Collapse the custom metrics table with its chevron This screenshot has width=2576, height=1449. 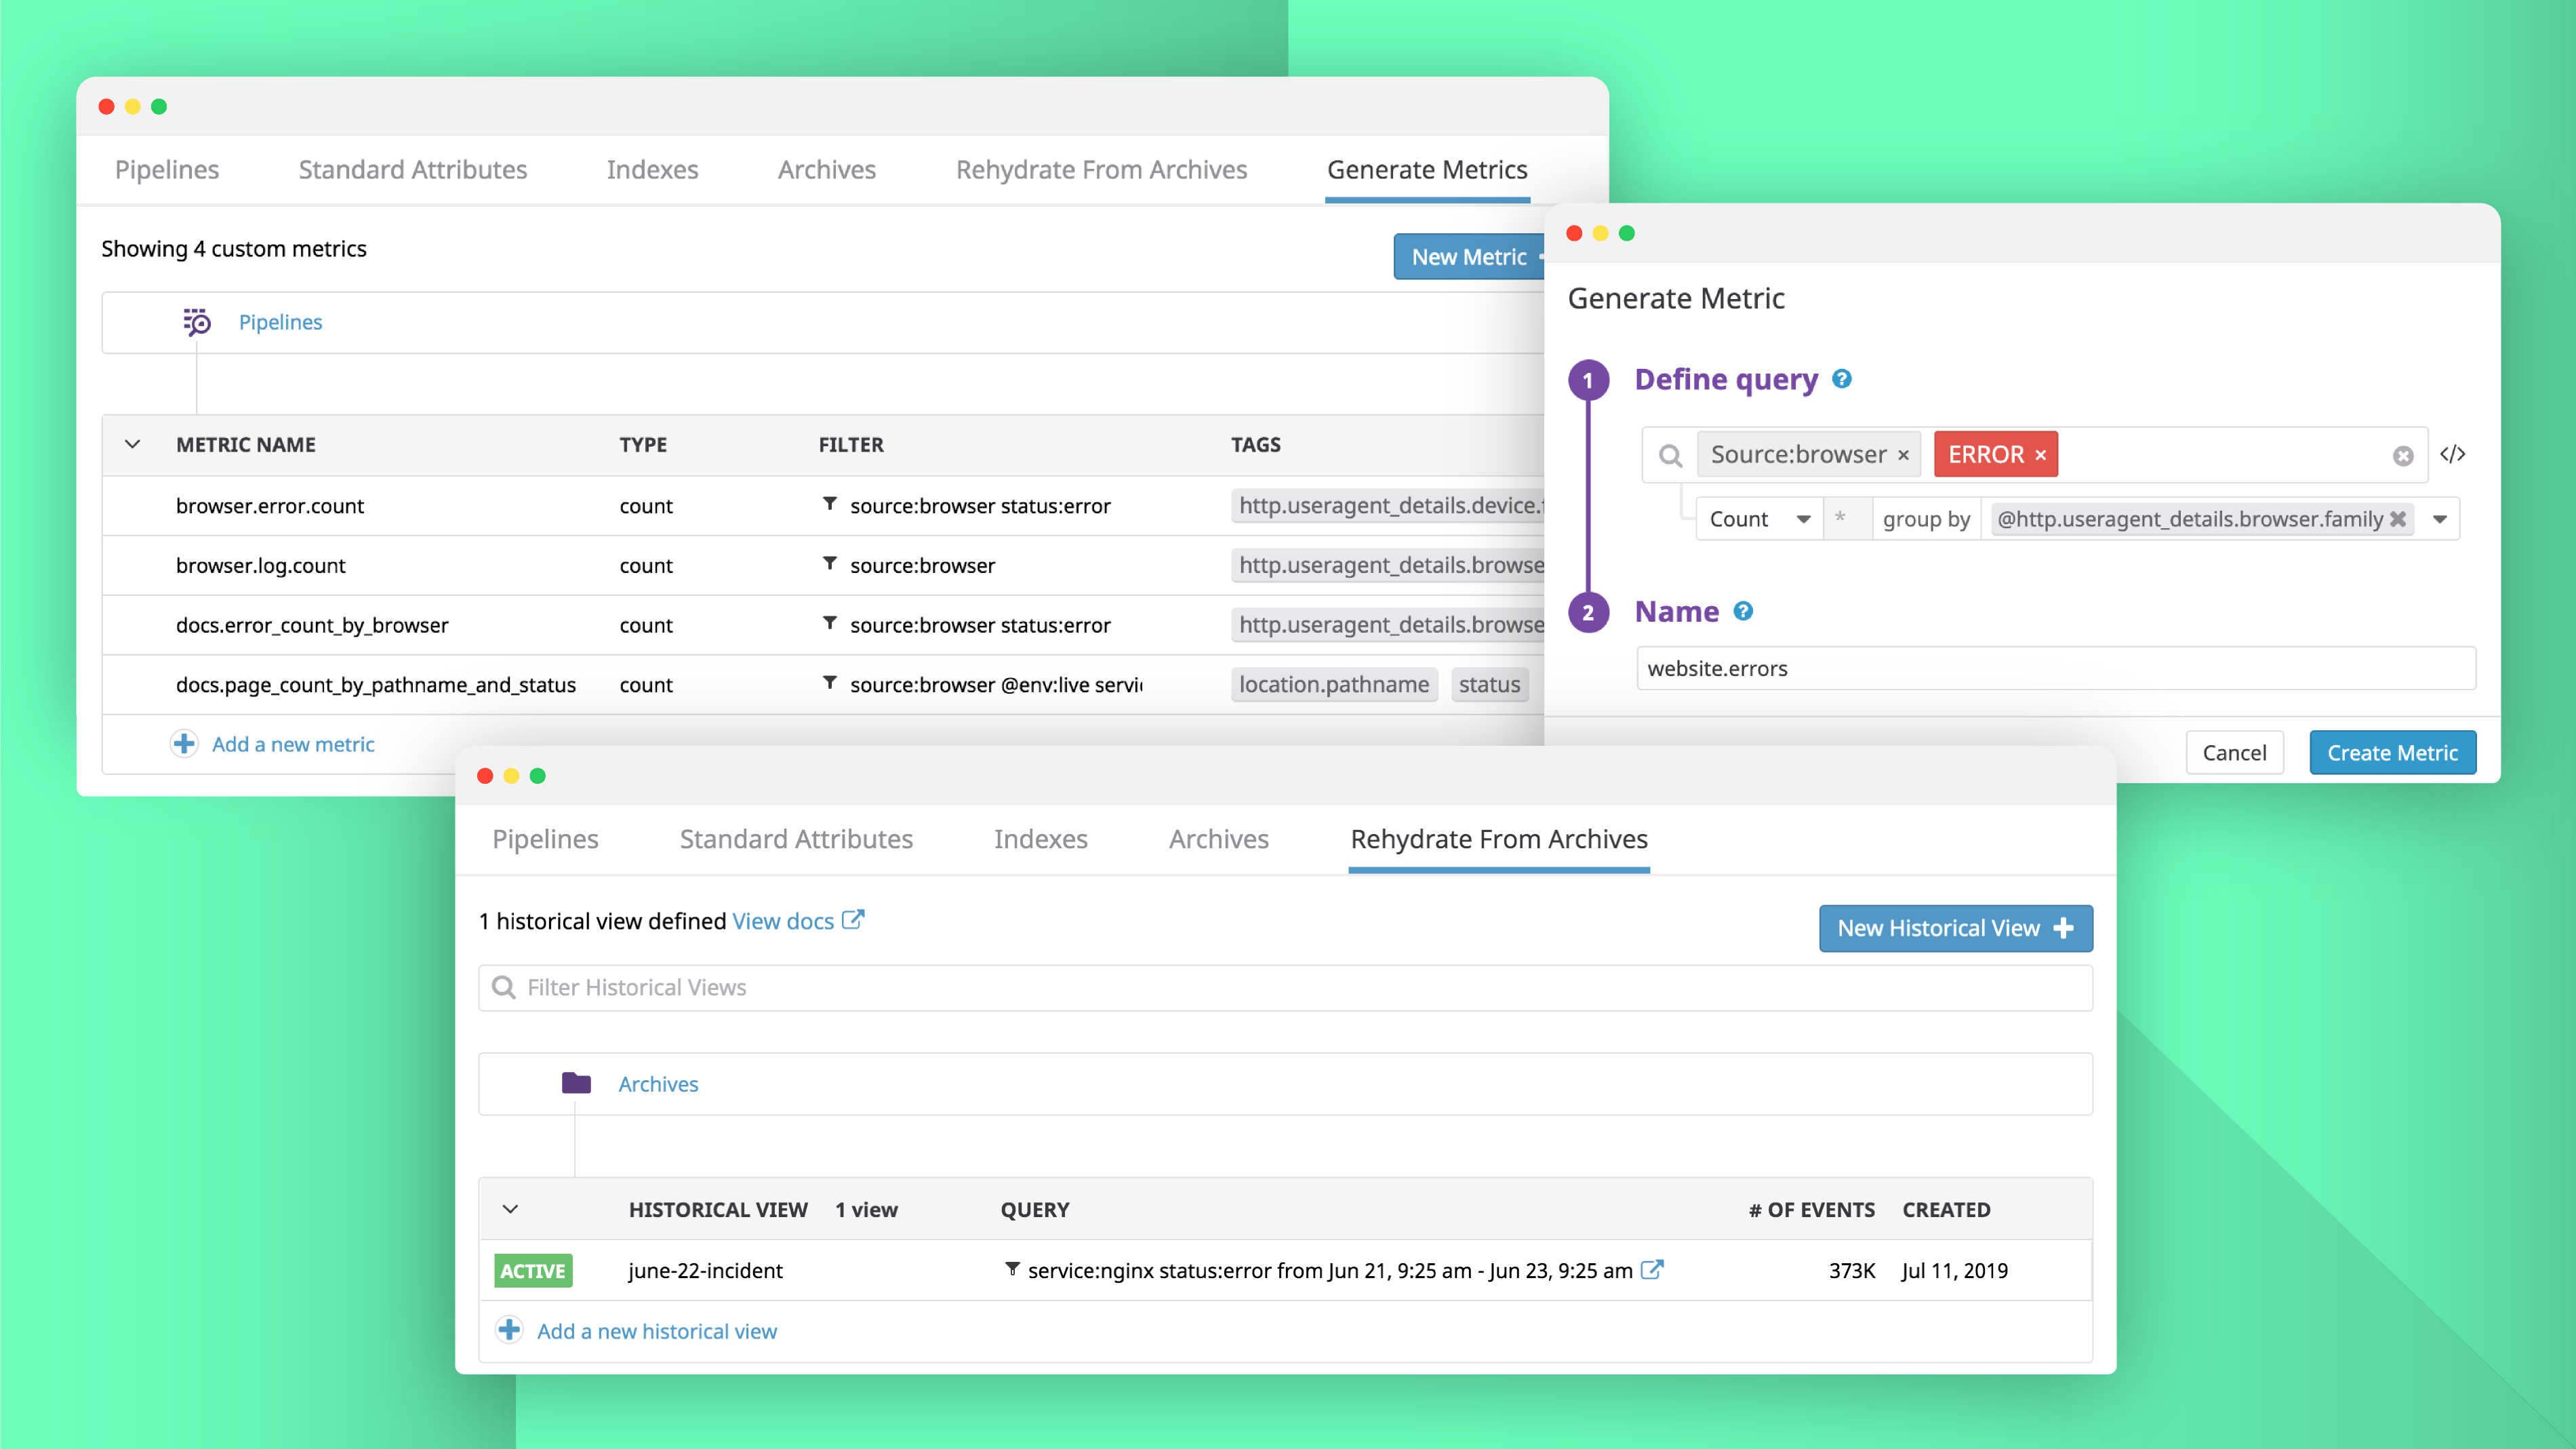[133, 444]
